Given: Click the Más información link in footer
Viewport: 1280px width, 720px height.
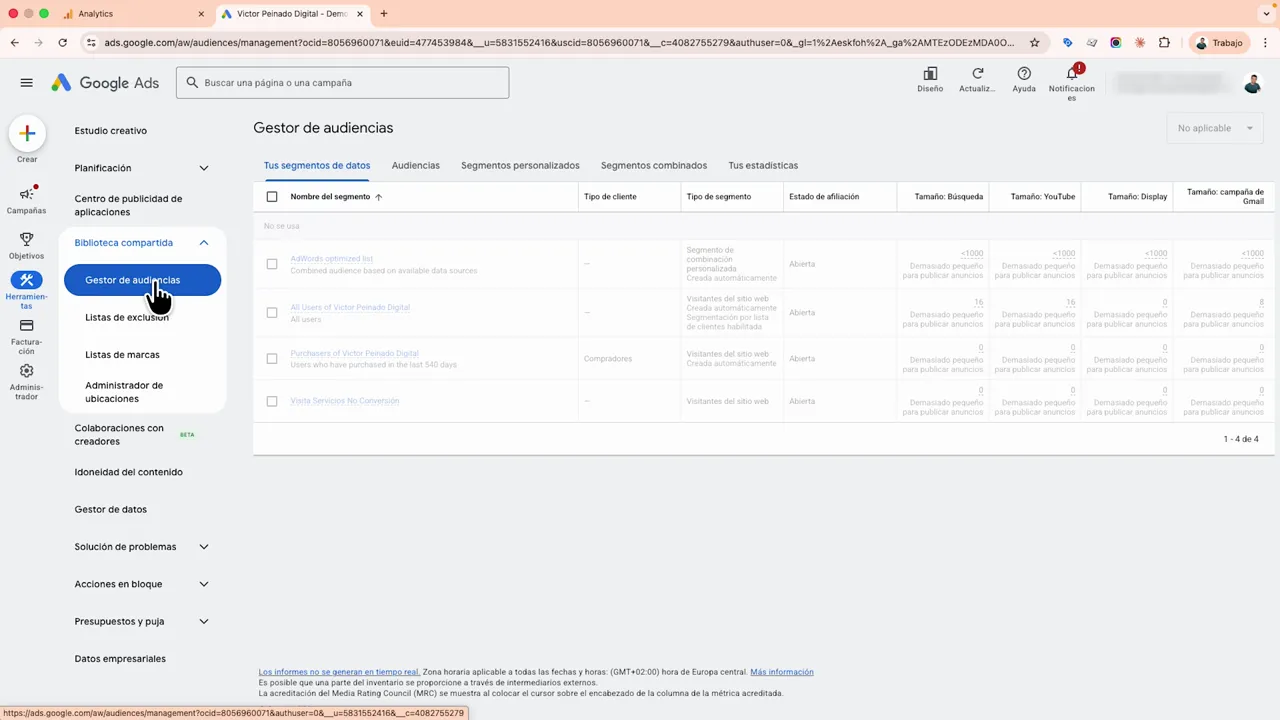Looking at the screenshot, I should coord(782,672).
